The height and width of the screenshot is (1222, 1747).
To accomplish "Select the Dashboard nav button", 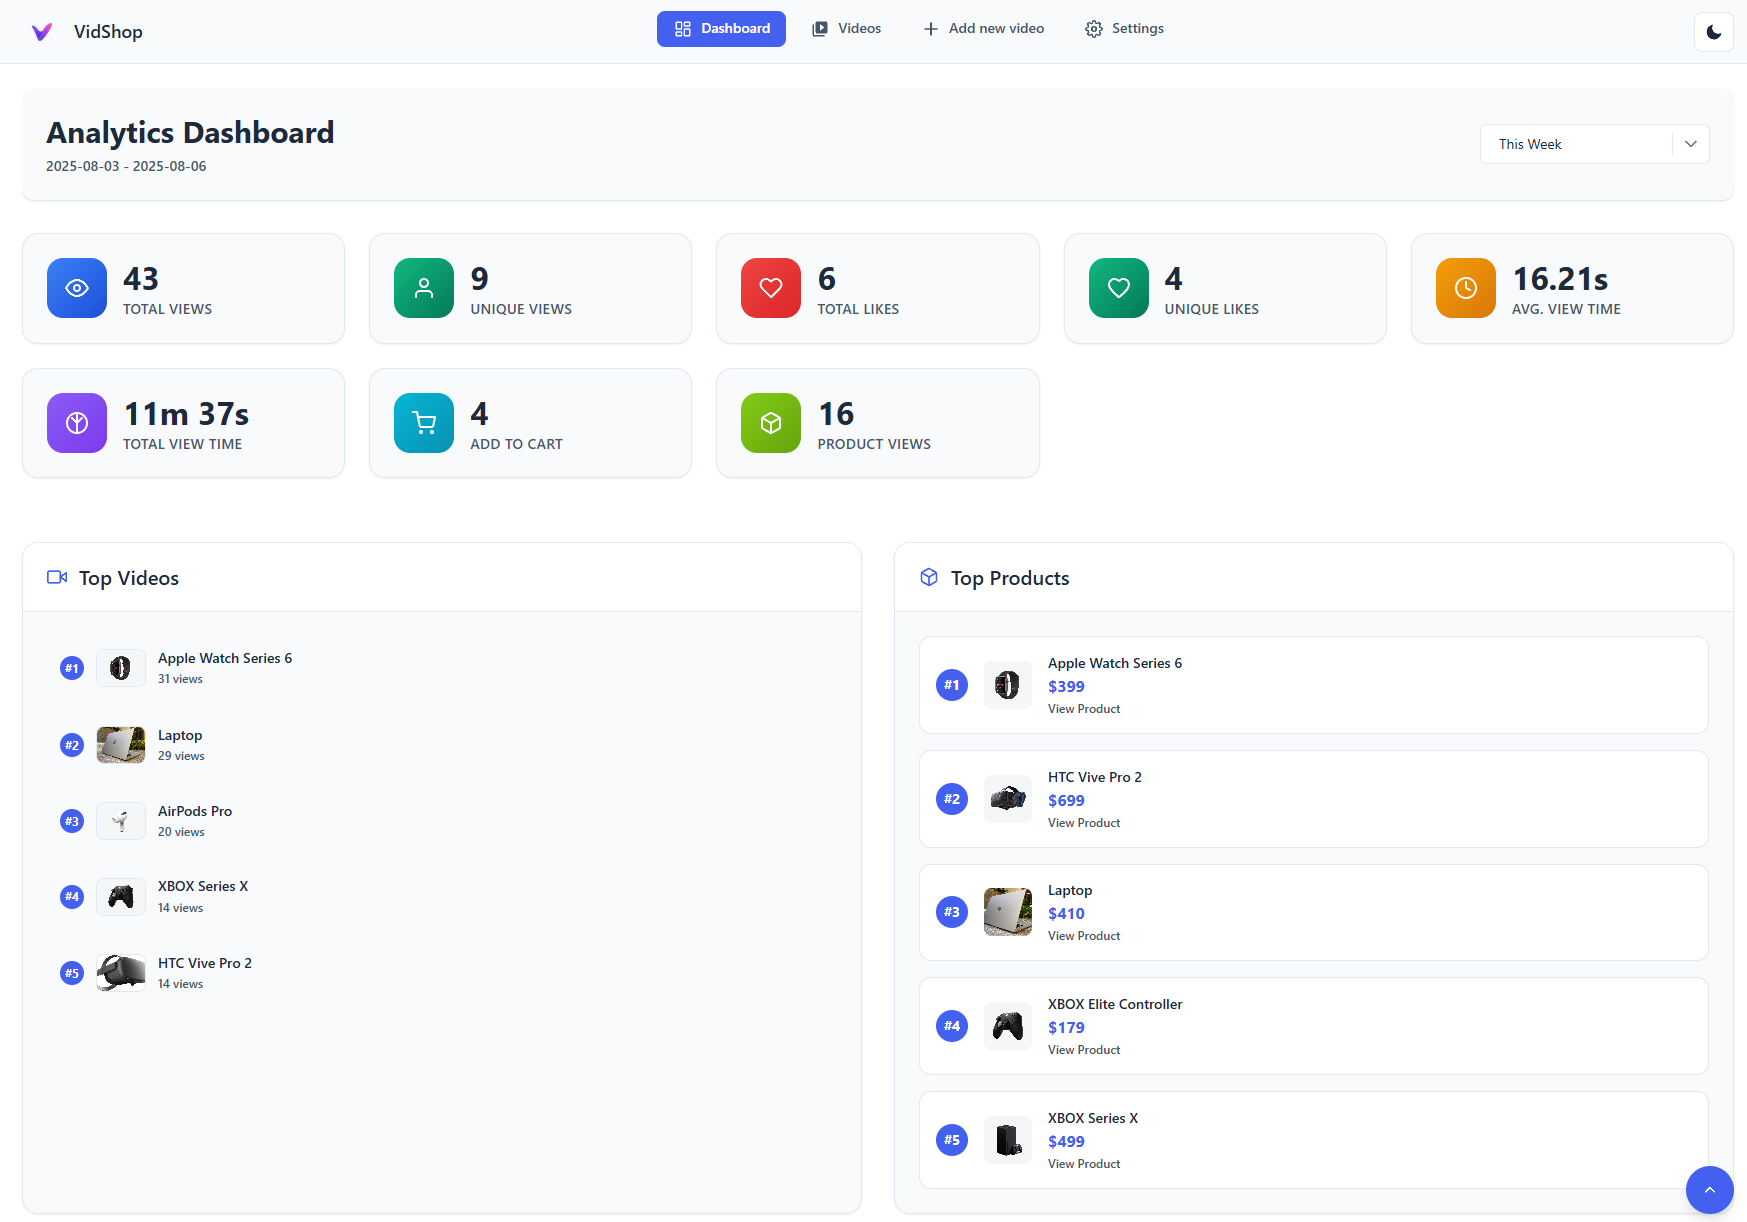I will point(721,29).
